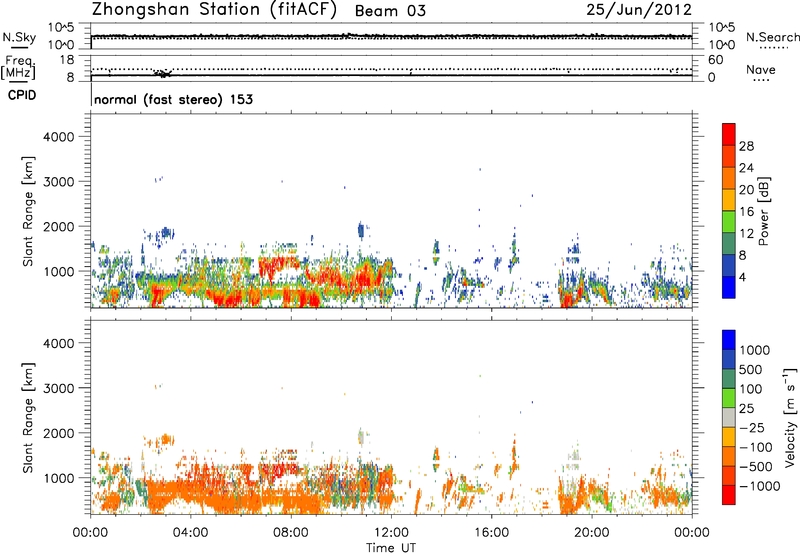Image resolution: width=800 pixels, height=554 pixels.
Task: Click the '12:00' time axis label
Action: (x=391, y=533)
